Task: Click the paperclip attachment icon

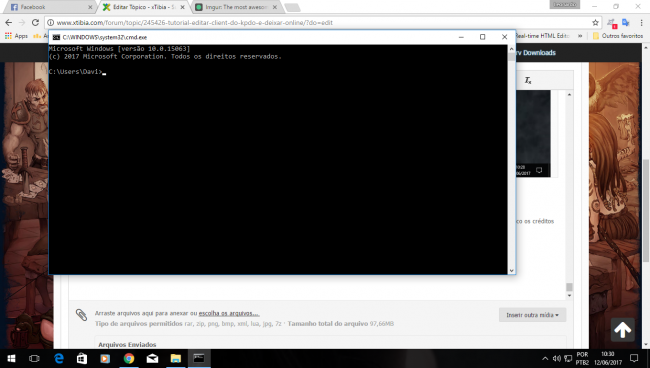Action: (81, 315)
